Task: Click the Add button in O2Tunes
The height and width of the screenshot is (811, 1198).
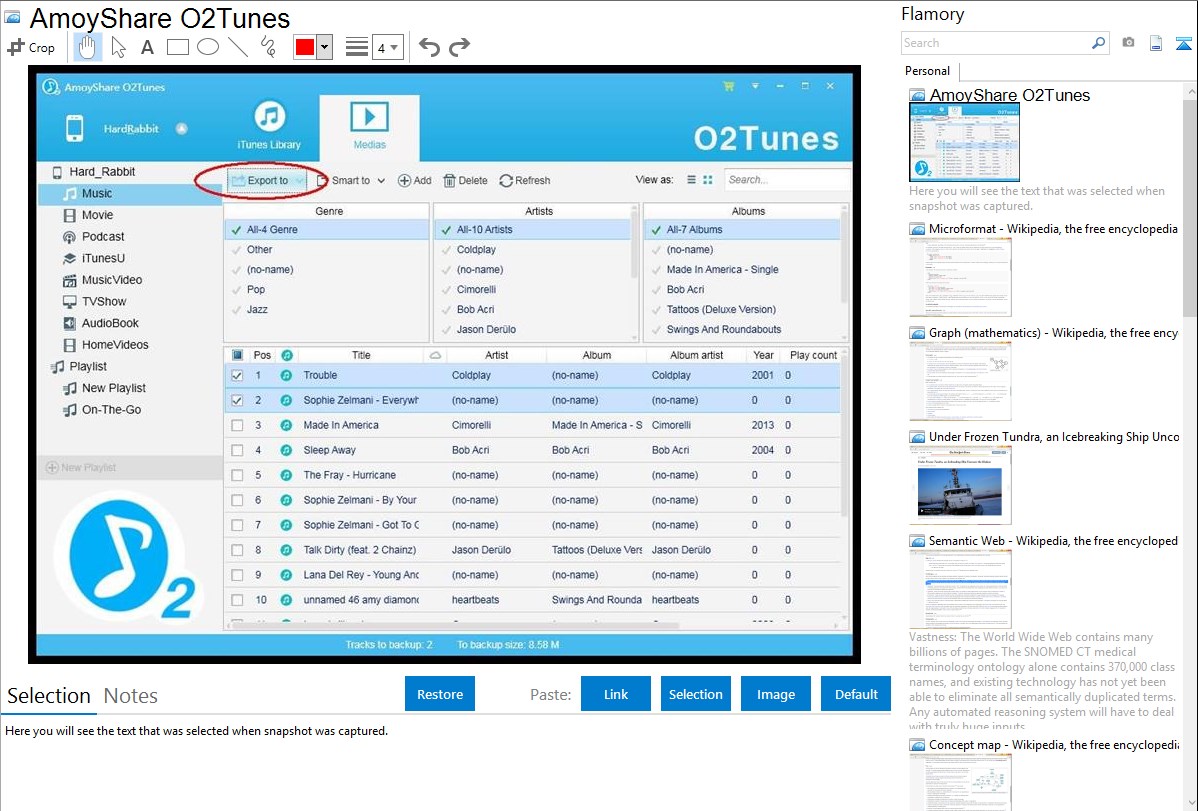Action: click(x=415, y=180)
